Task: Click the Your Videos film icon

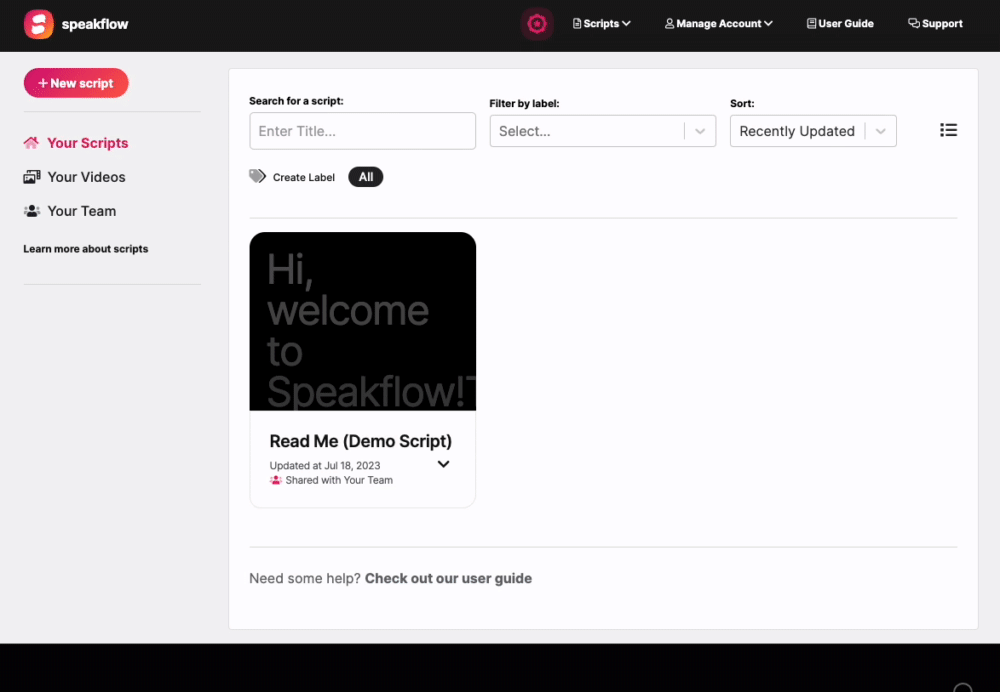Action: pyautogui.click(x=32, y=177)
